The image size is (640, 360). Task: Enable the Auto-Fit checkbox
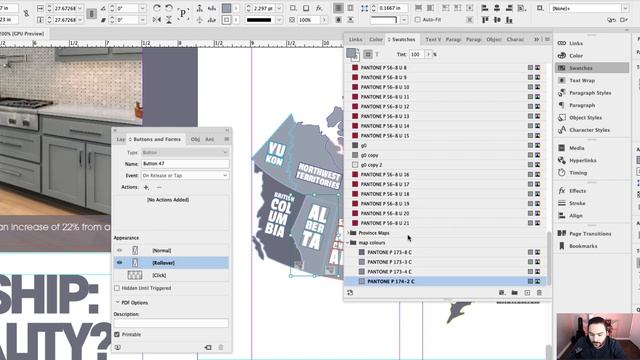(x=417, y=20)
